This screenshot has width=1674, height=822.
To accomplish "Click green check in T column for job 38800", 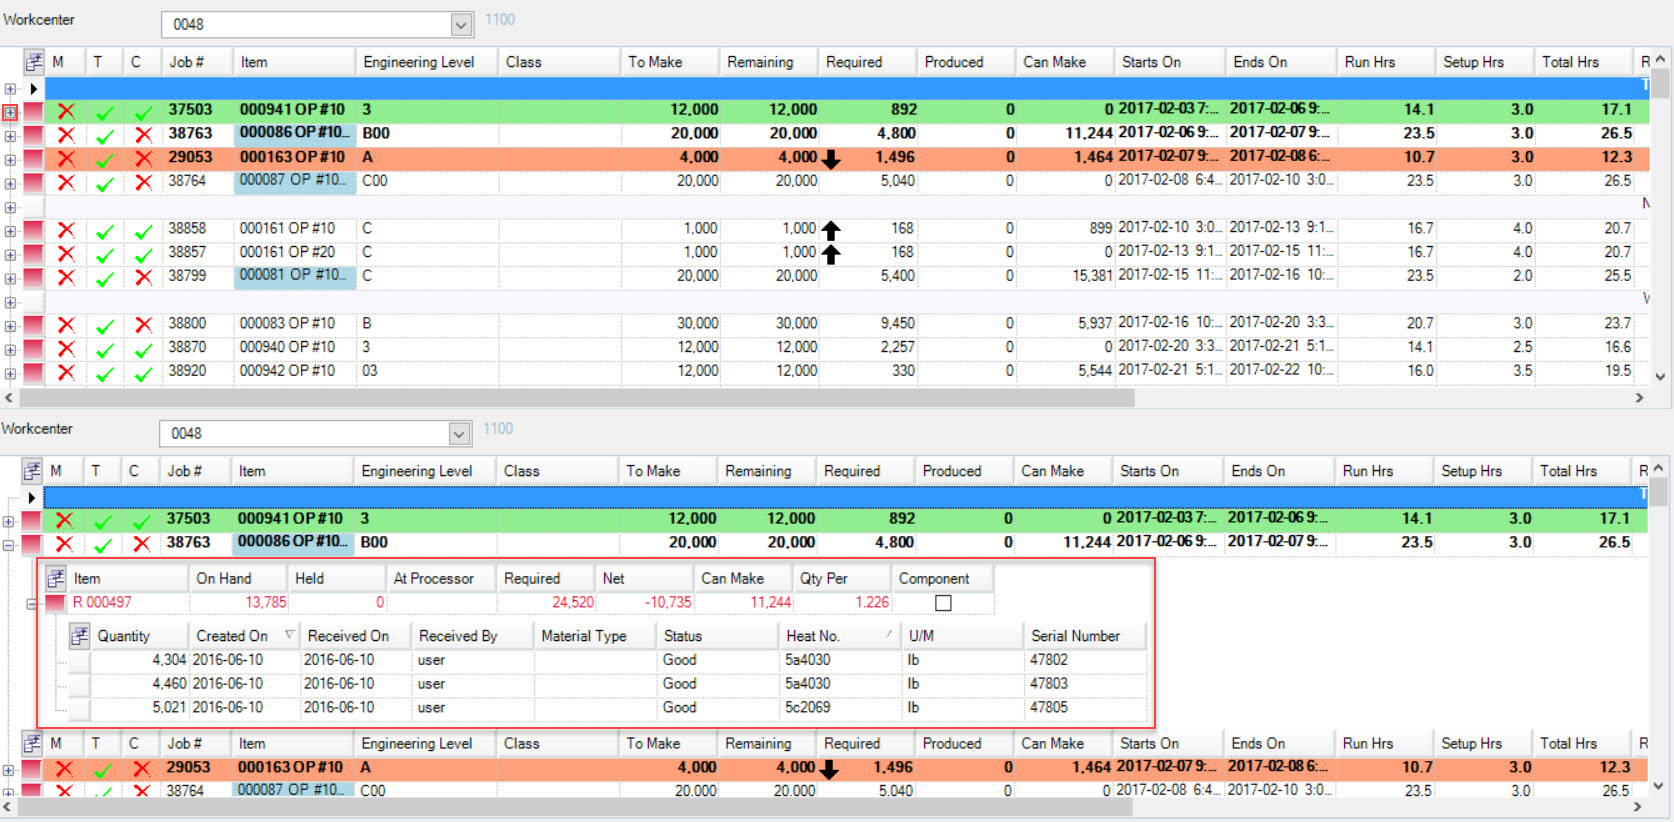I will [104, 326].
